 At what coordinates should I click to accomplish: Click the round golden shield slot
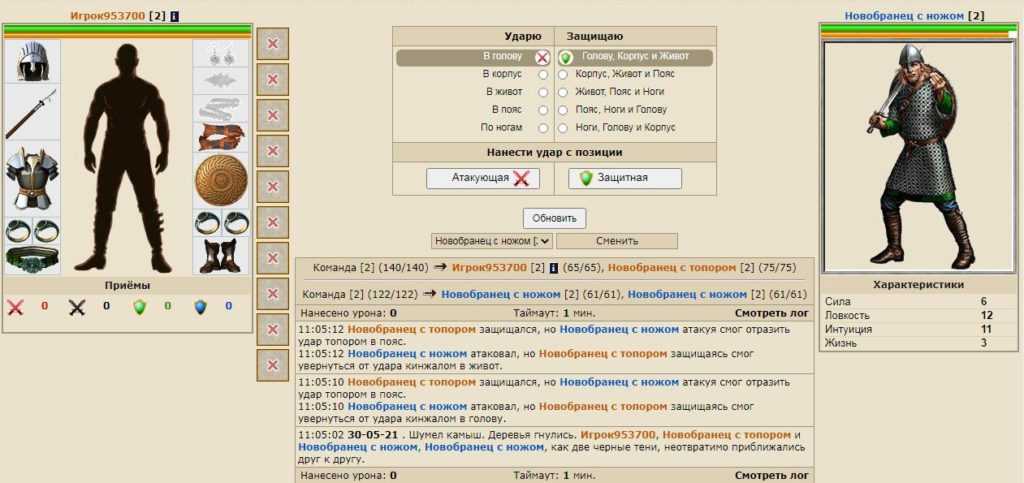pos(220,180)
